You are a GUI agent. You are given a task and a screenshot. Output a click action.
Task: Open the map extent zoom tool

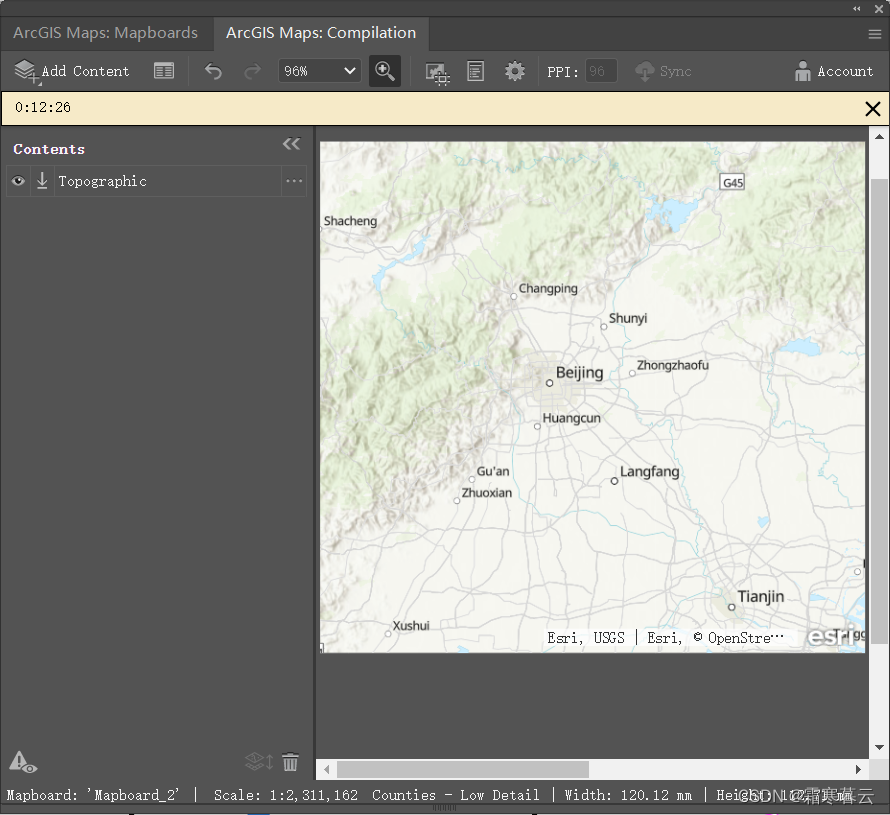point(385,71)
